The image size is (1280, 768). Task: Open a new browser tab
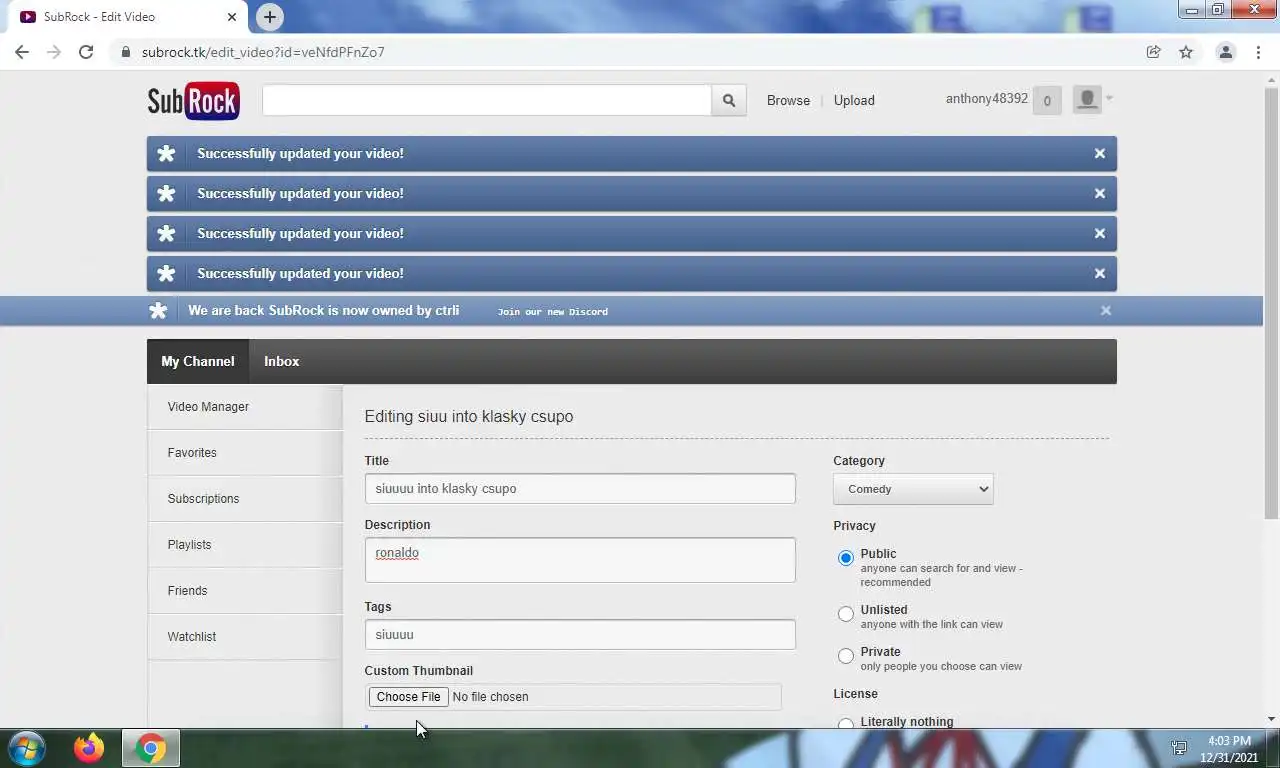click(x=269, y=17)
